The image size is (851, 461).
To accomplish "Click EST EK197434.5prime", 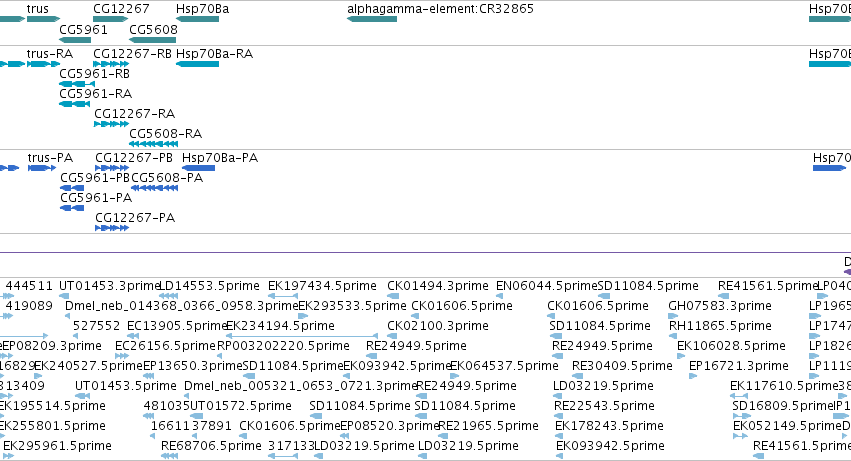I will [322, 286].
